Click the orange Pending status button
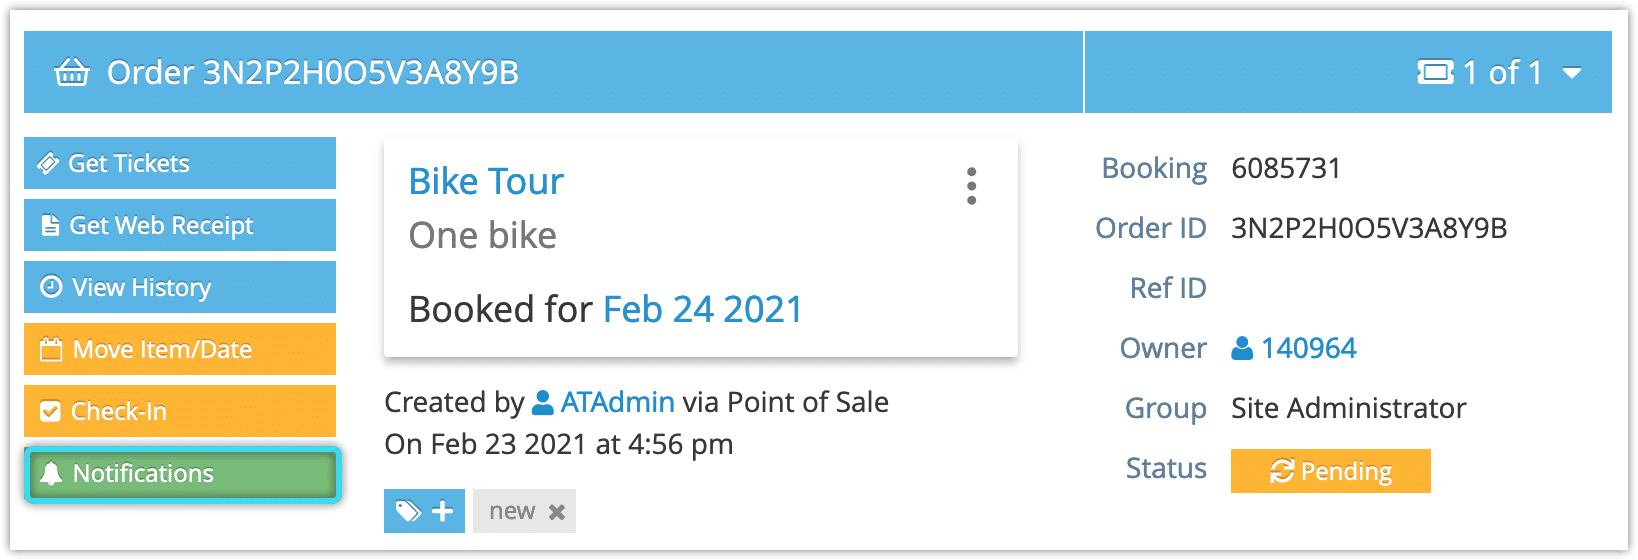 [1331, 471]
